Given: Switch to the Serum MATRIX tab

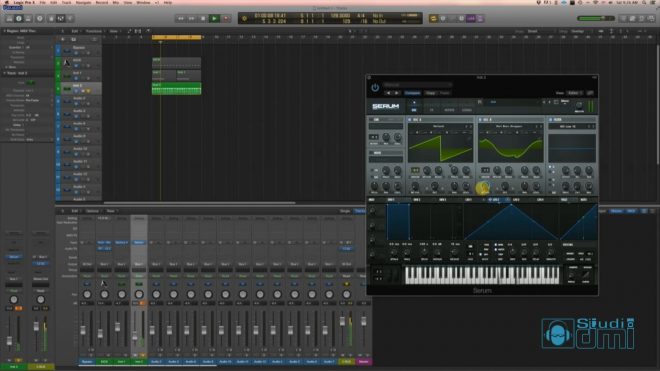Looking at the screenshot, I should coord(449,110).
